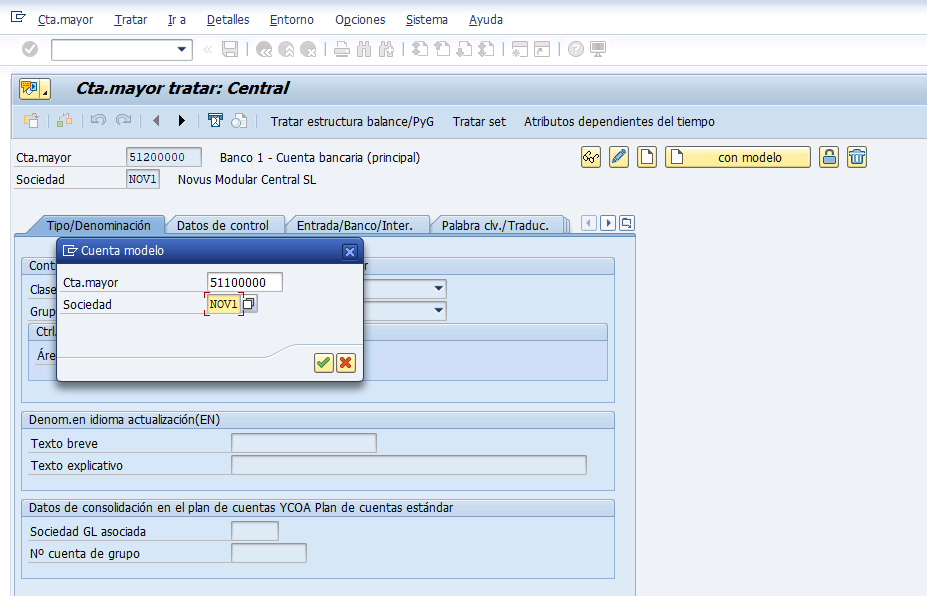Confirm Cuenta modelo with green checkmark

point(323,362)
